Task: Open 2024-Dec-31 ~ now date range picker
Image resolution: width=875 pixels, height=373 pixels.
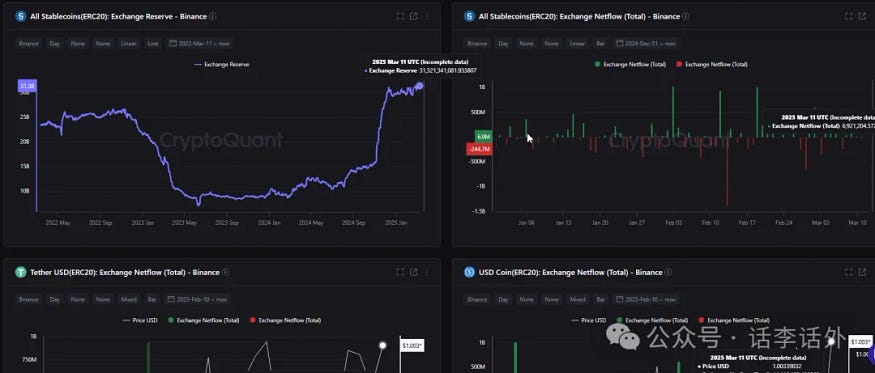Action: click(x=646, y=44)
